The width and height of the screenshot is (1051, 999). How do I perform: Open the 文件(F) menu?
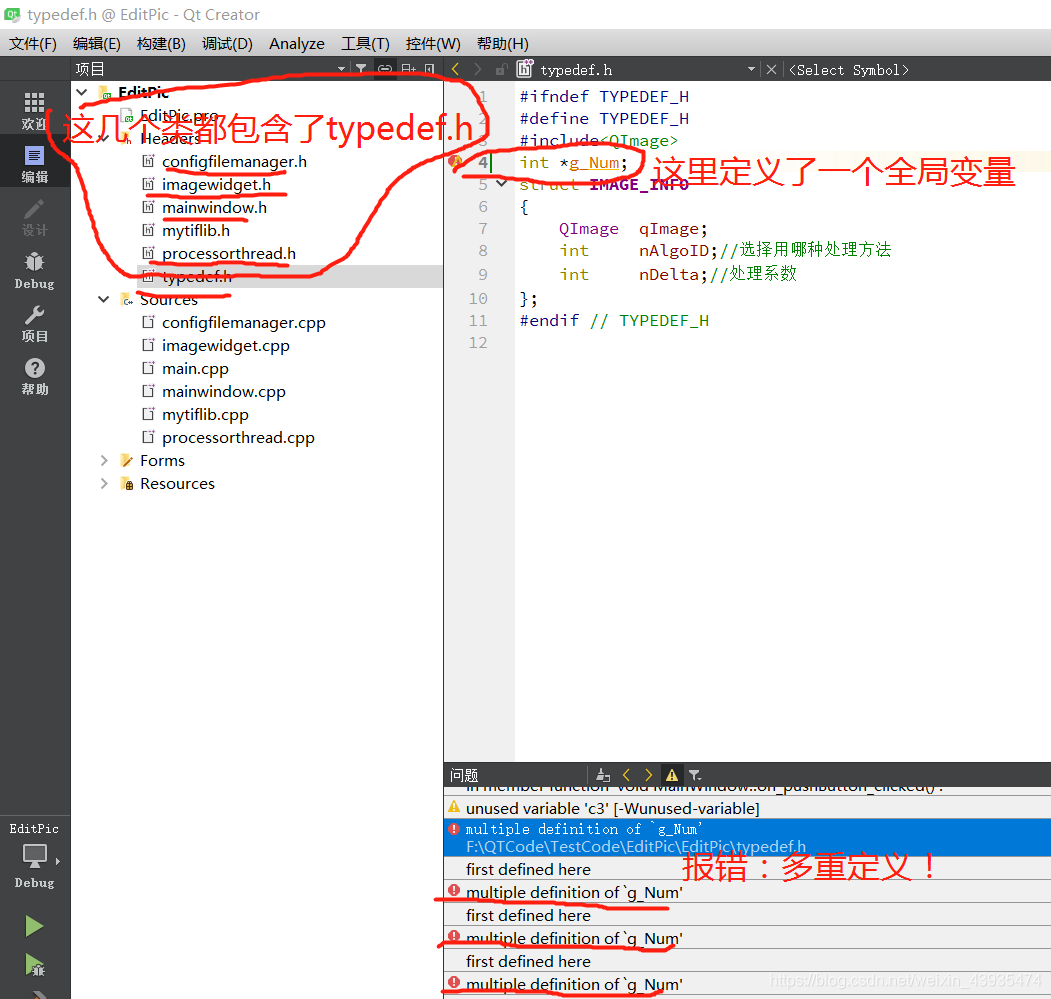tap(33, 44)
